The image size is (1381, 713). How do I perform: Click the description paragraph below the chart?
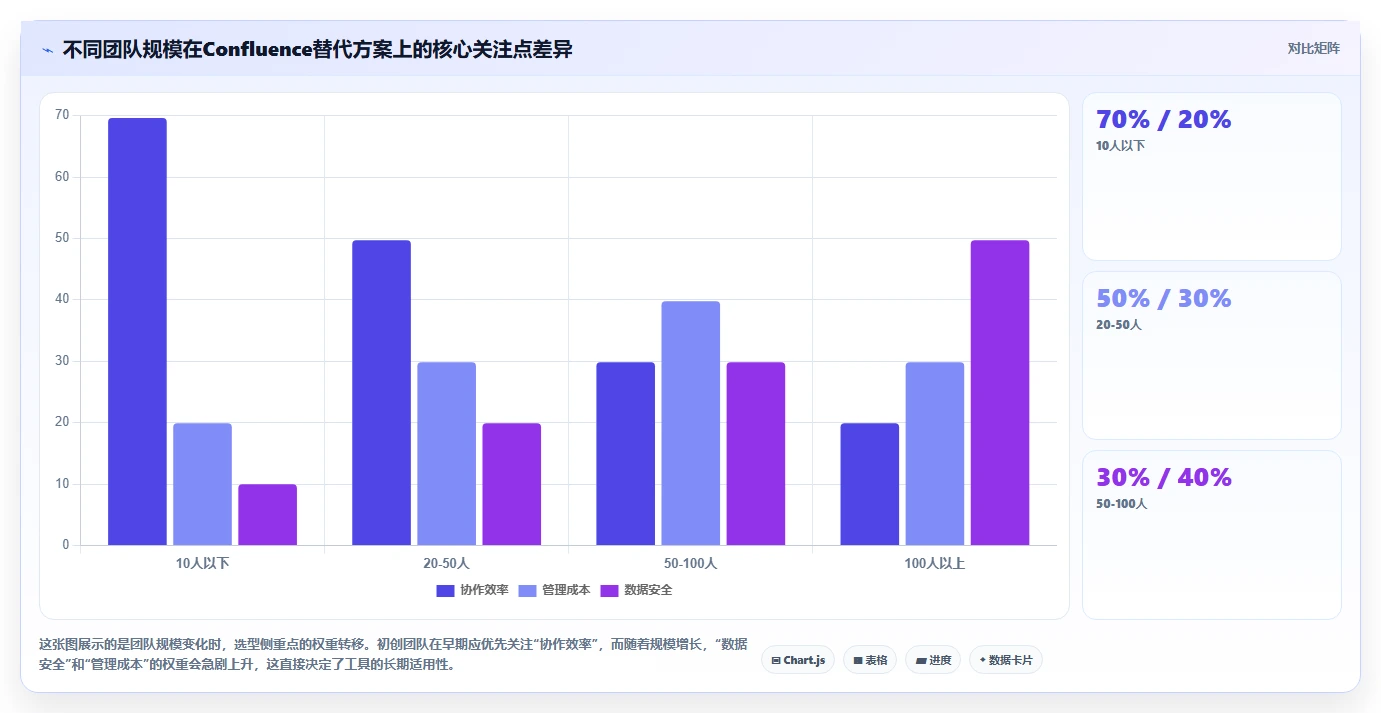(x=393, y=654)
